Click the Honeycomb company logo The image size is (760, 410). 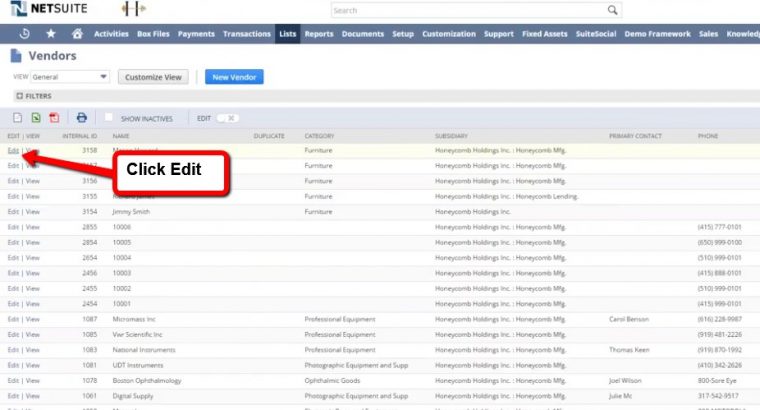pyautogui.click(x=133, y=8)
